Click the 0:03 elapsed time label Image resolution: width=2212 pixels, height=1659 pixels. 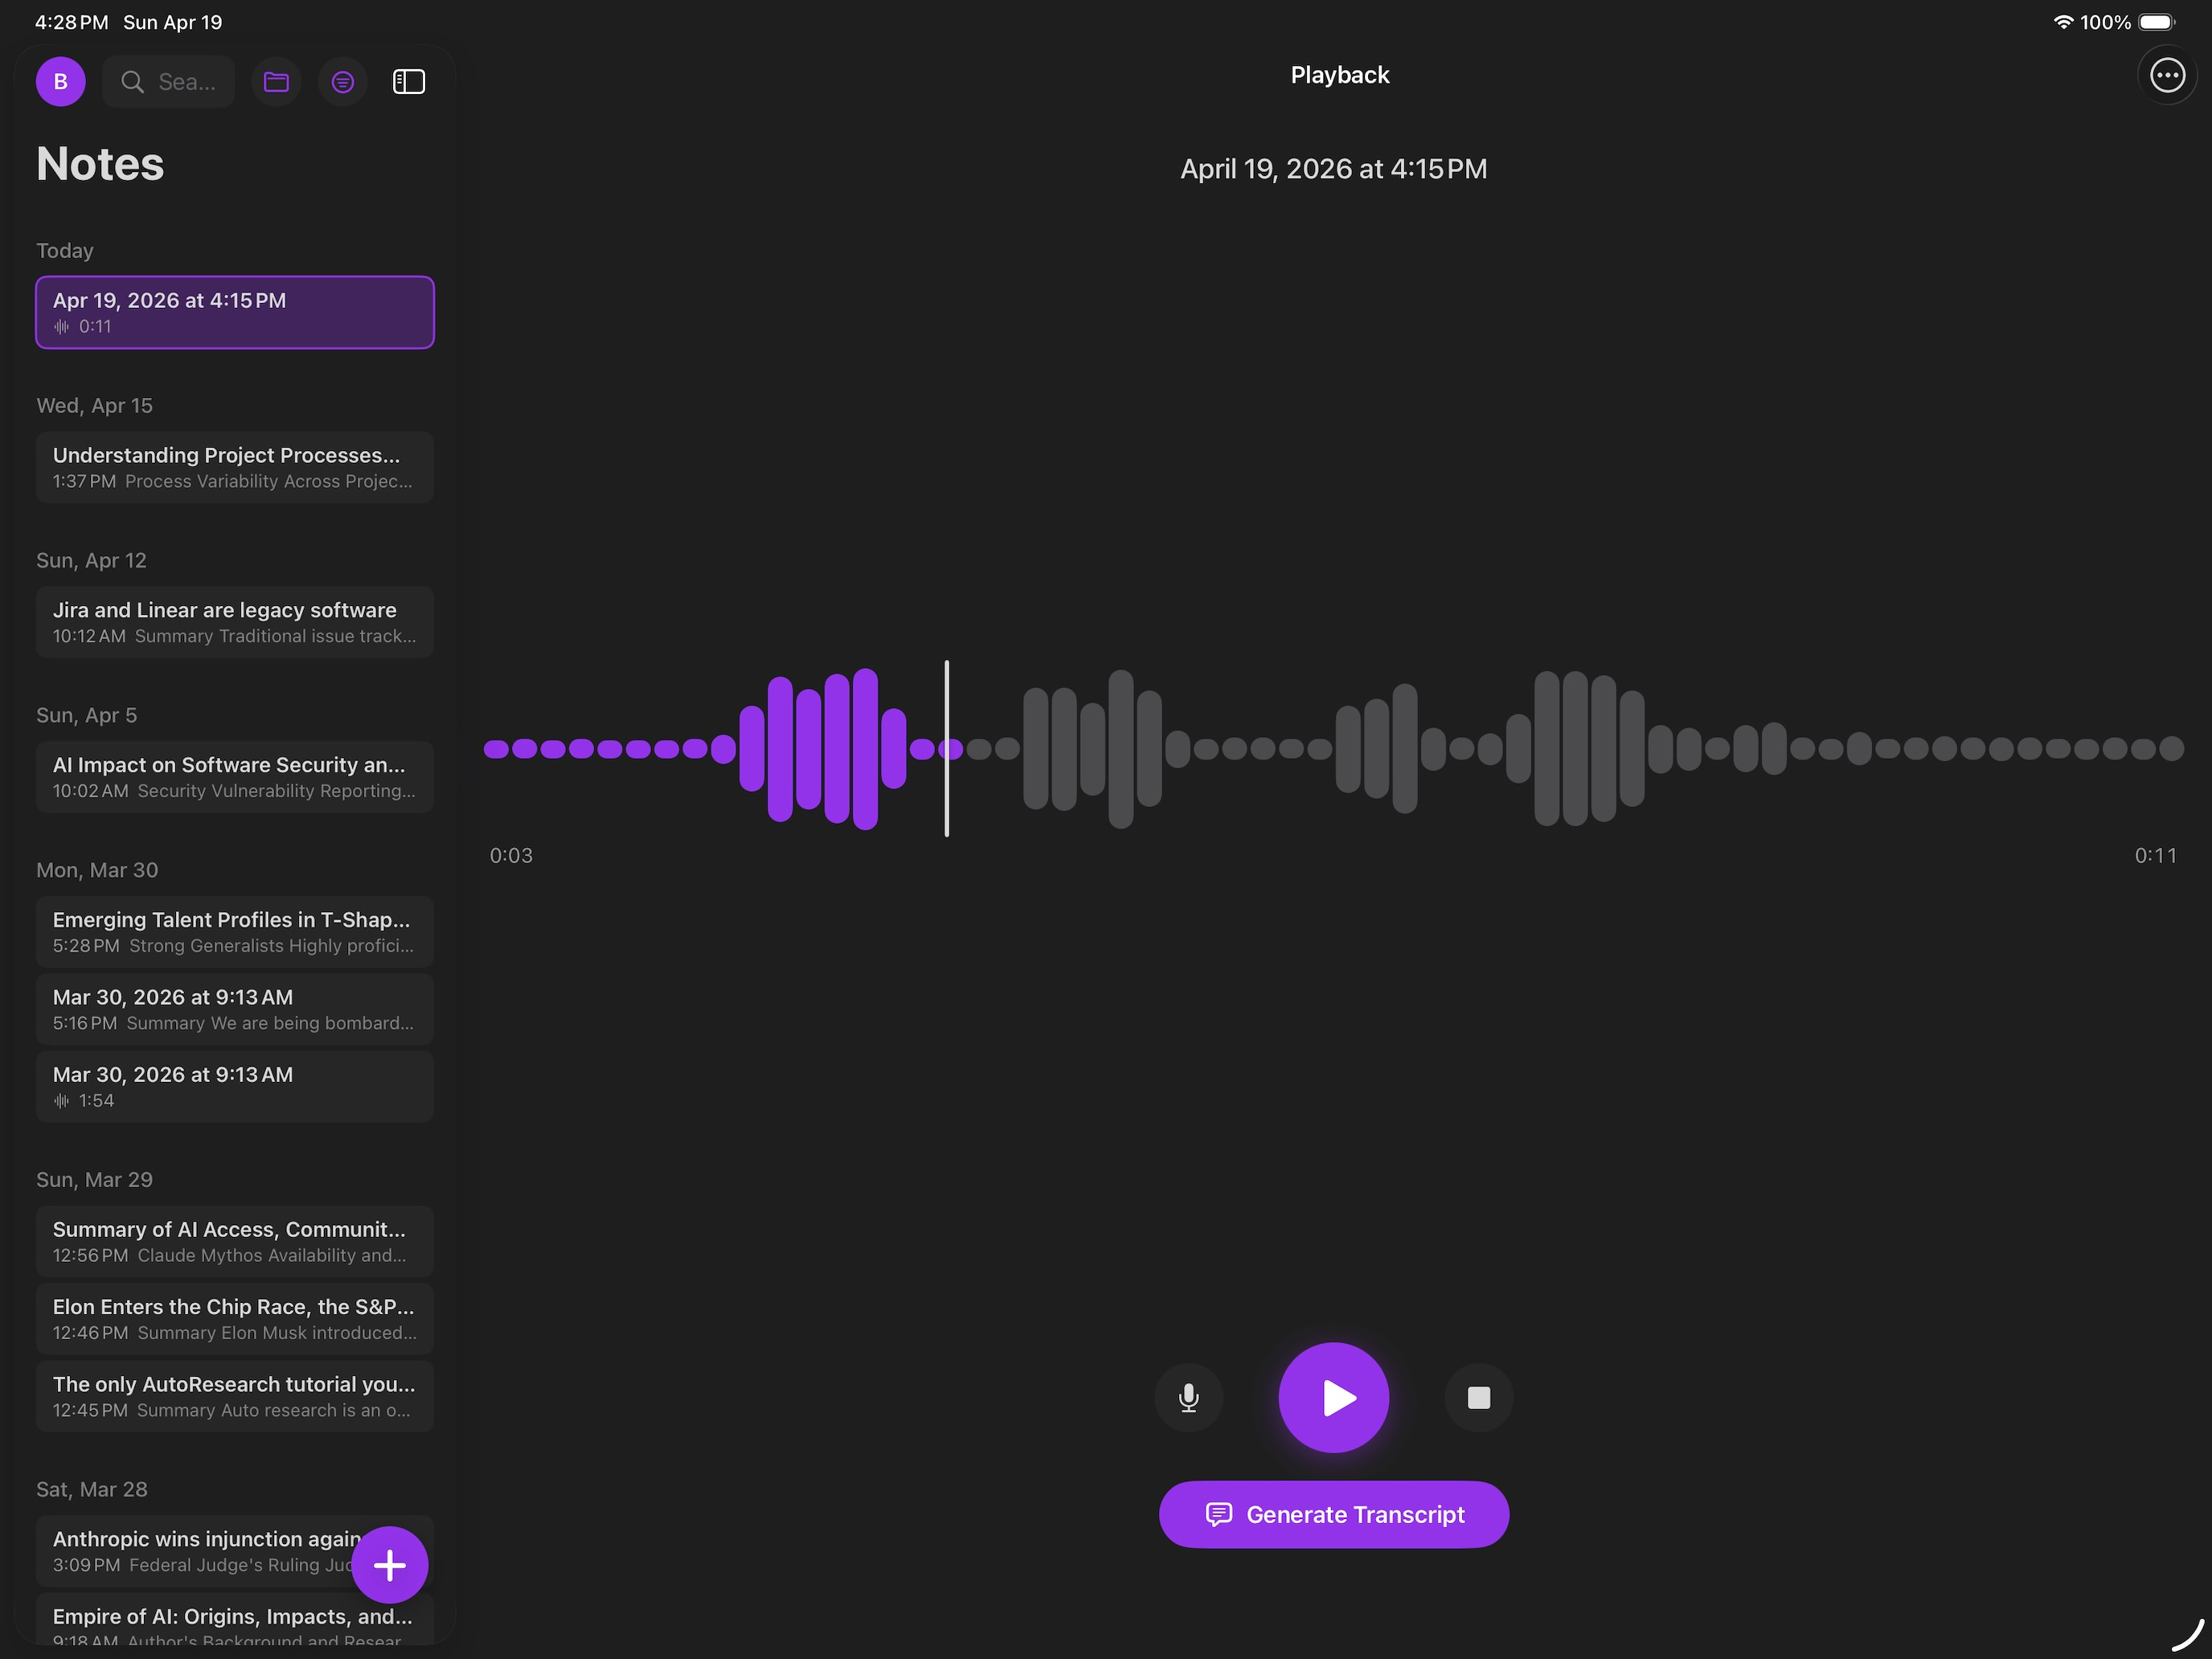point(511,855)
